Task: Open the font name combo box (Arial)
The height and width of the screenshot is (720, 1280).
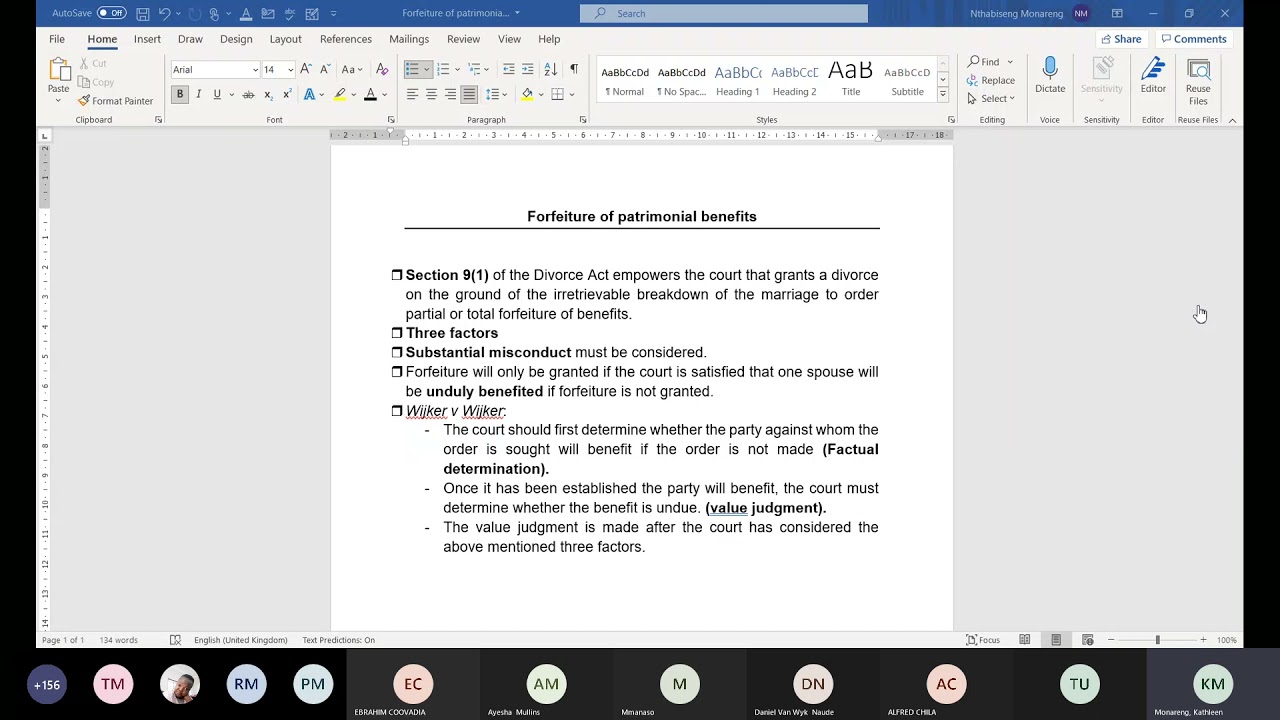Action: click(x=215, y=69)
